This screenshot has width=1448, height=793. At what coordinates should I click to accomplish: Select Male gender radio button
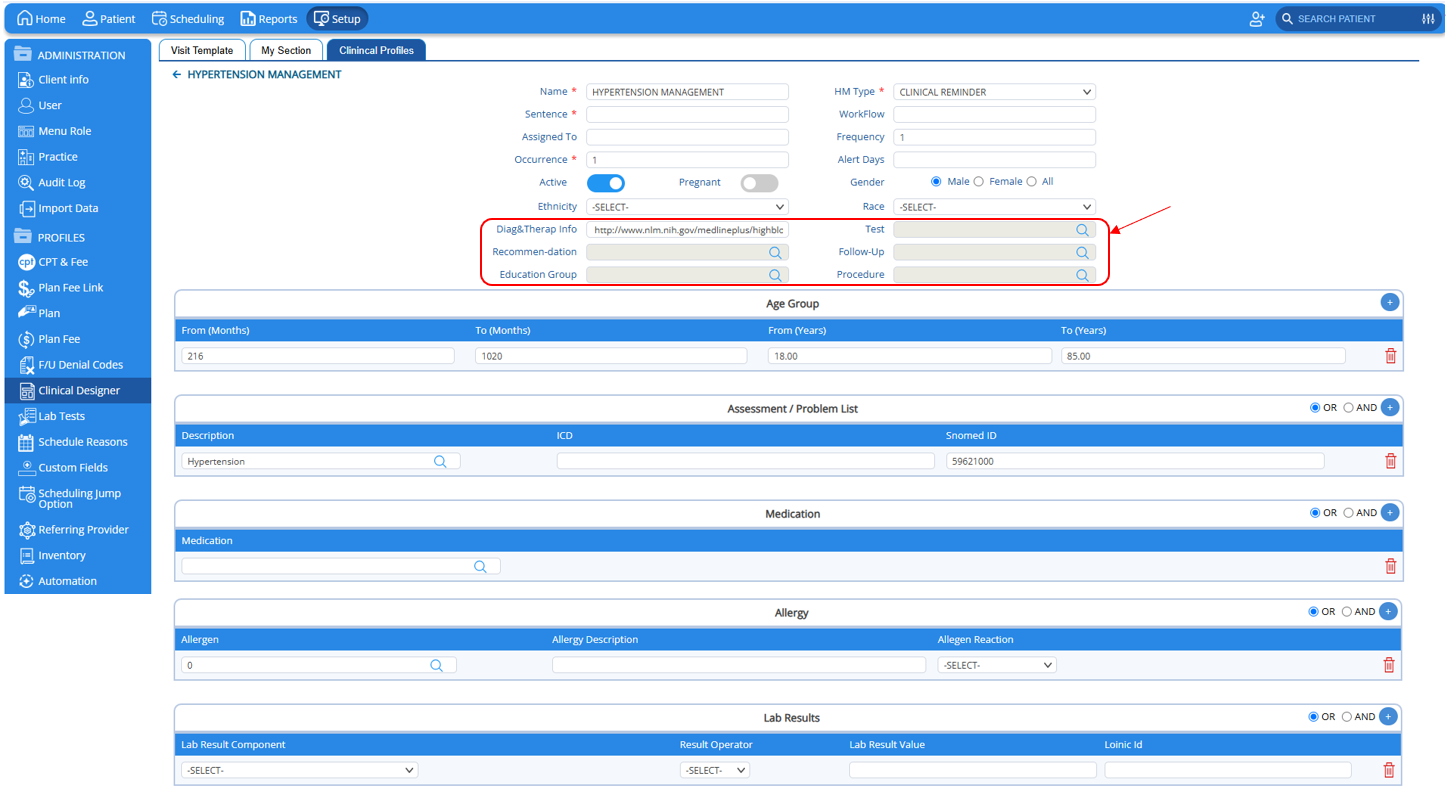(x=936, y=182)
